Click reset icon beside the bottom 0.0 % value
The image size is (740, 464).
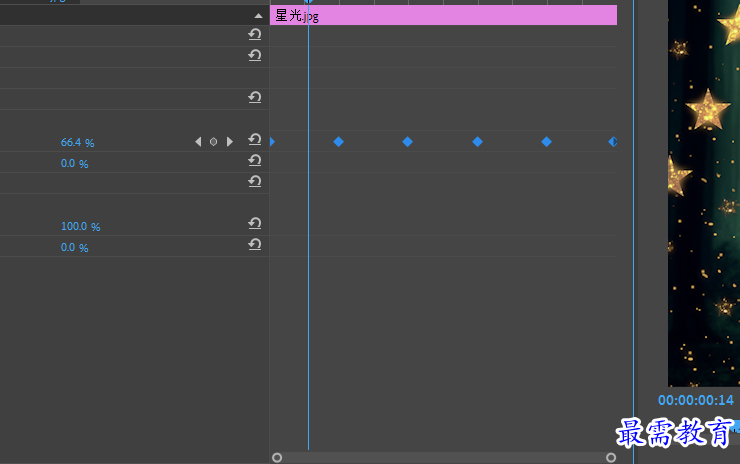pos(255,245)
